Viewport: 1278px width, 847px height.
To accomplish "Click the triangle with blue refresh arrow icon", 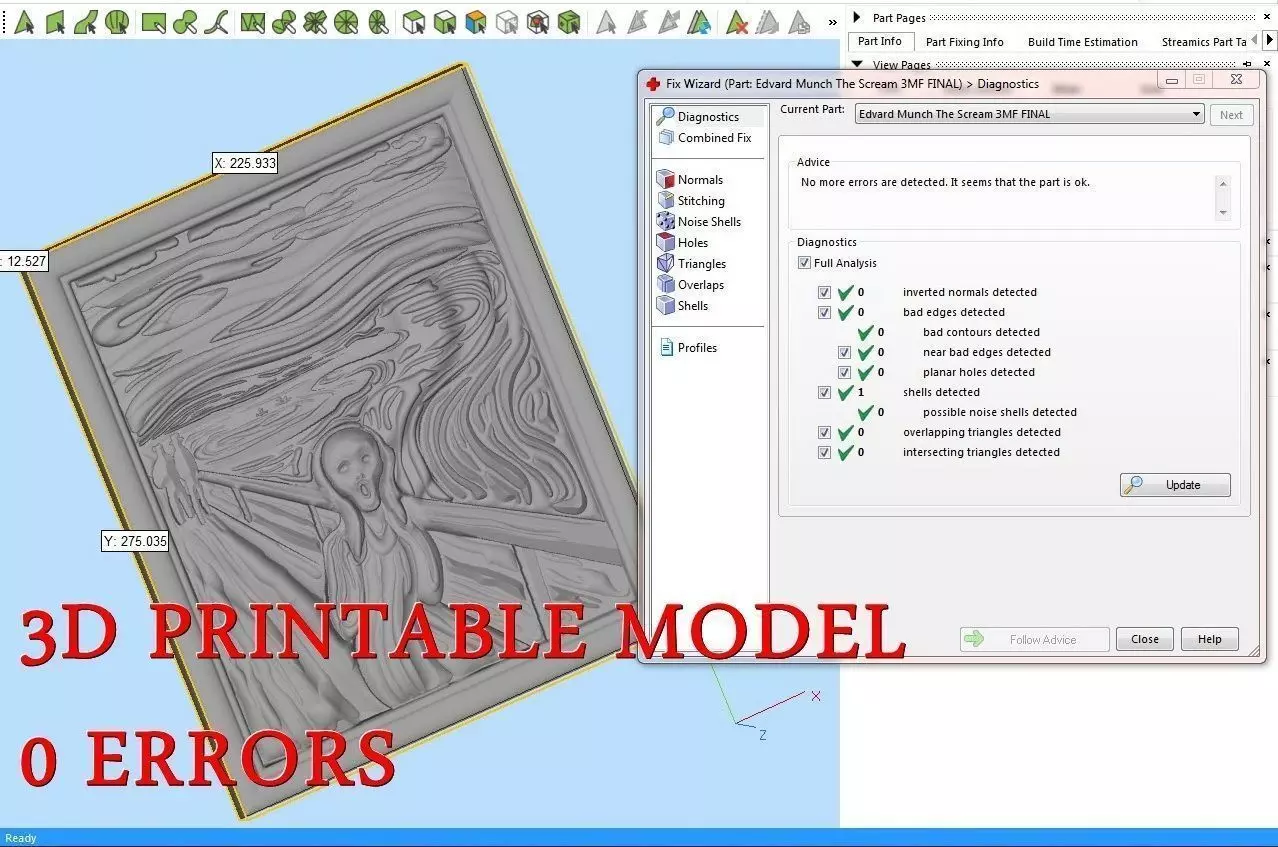I will (x=700, y=21).
